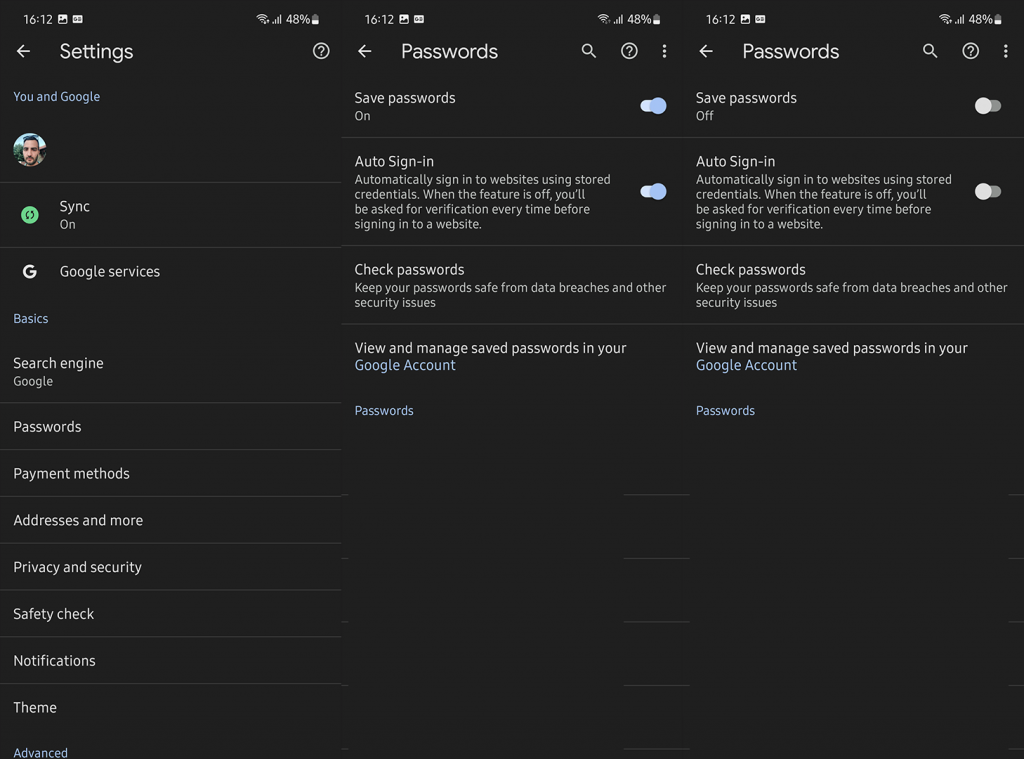Open help in middle Passwords screen

pos(629,51)
